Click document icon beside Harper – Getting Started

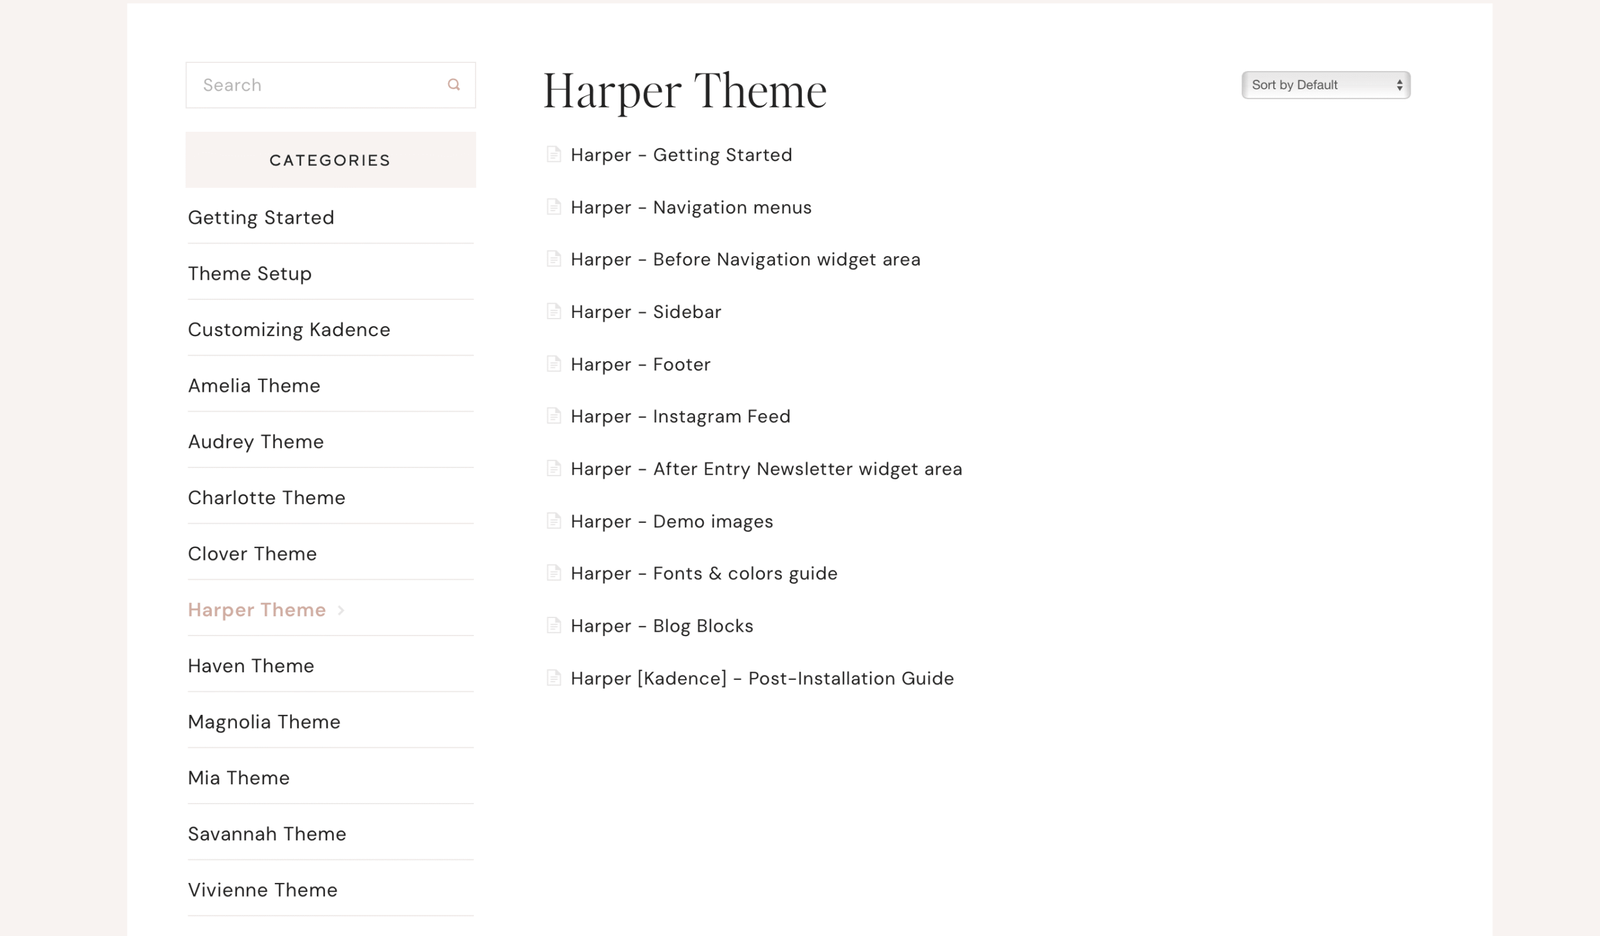pos(553,154)
